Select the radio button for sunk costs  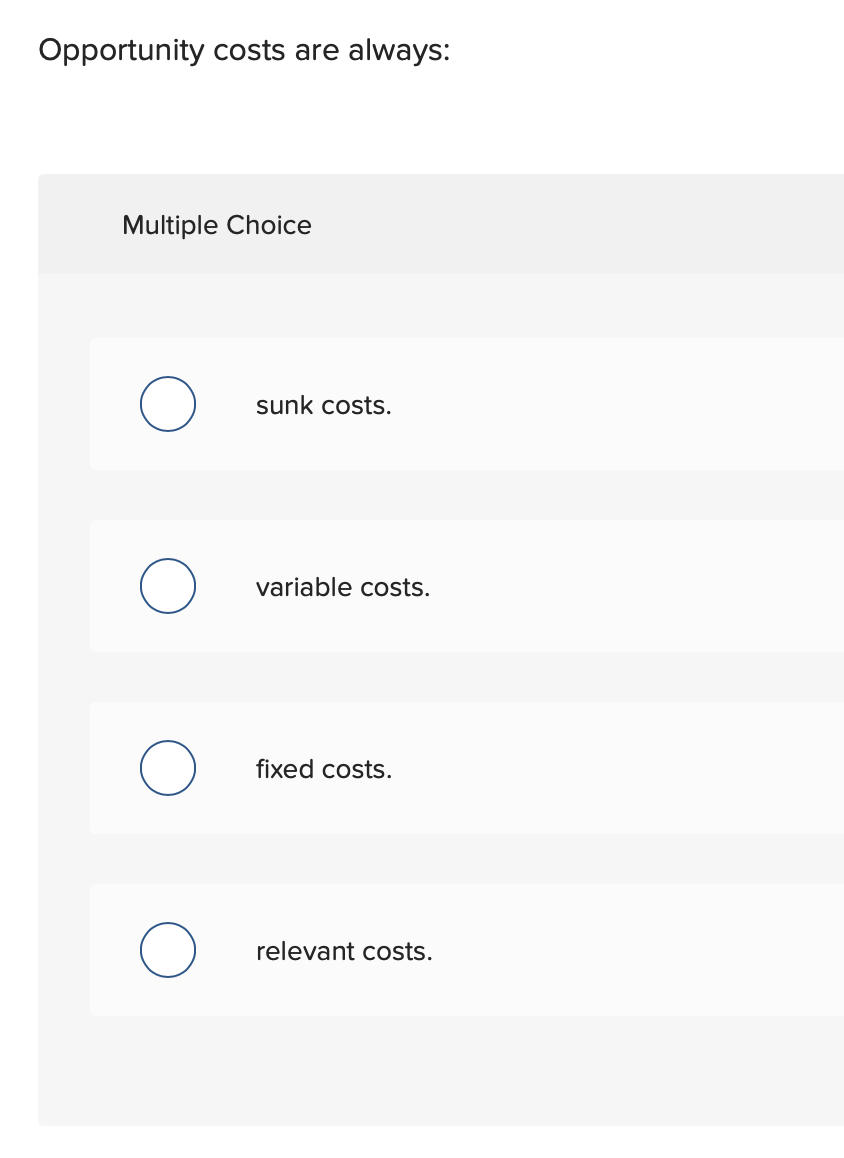(x=167, y=404)
